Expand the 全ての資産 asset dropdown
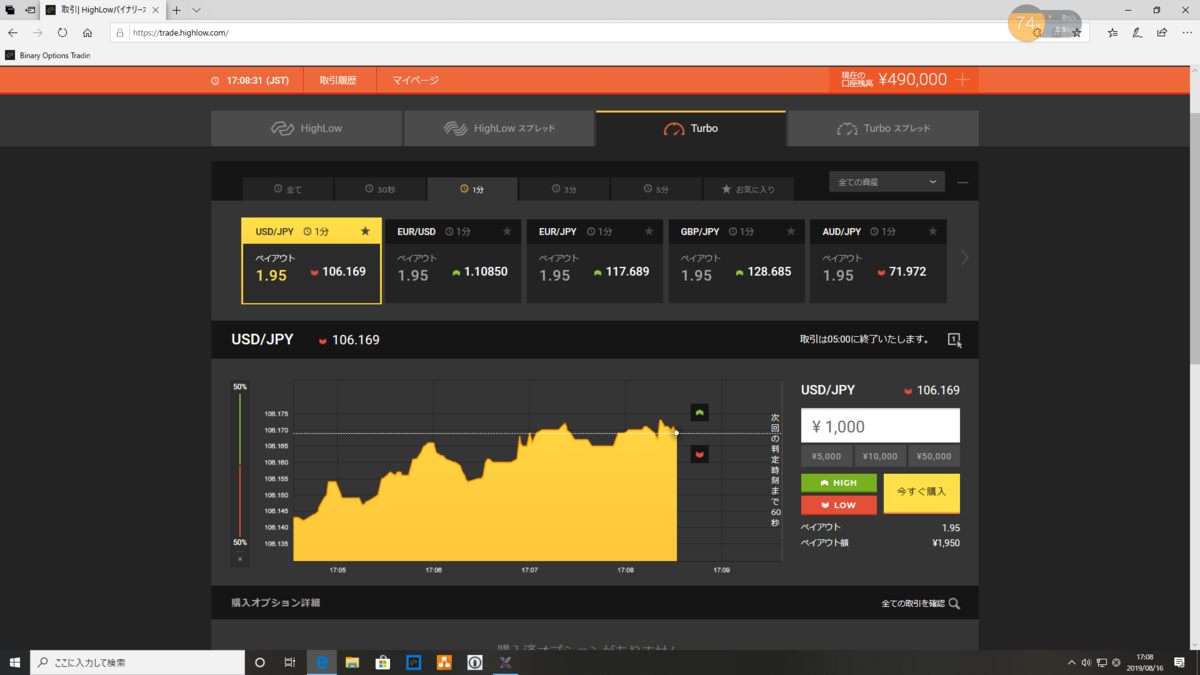 point(887,182)
